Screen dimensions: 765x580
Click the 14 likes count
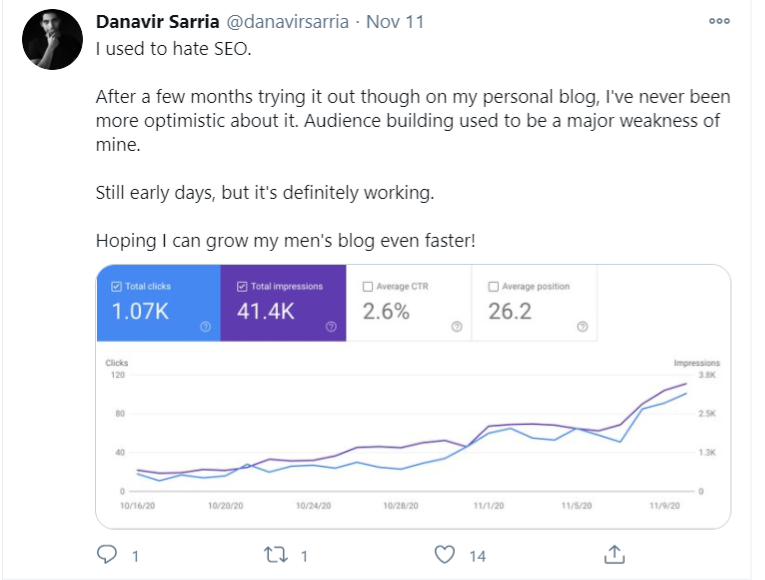[477, 554]
